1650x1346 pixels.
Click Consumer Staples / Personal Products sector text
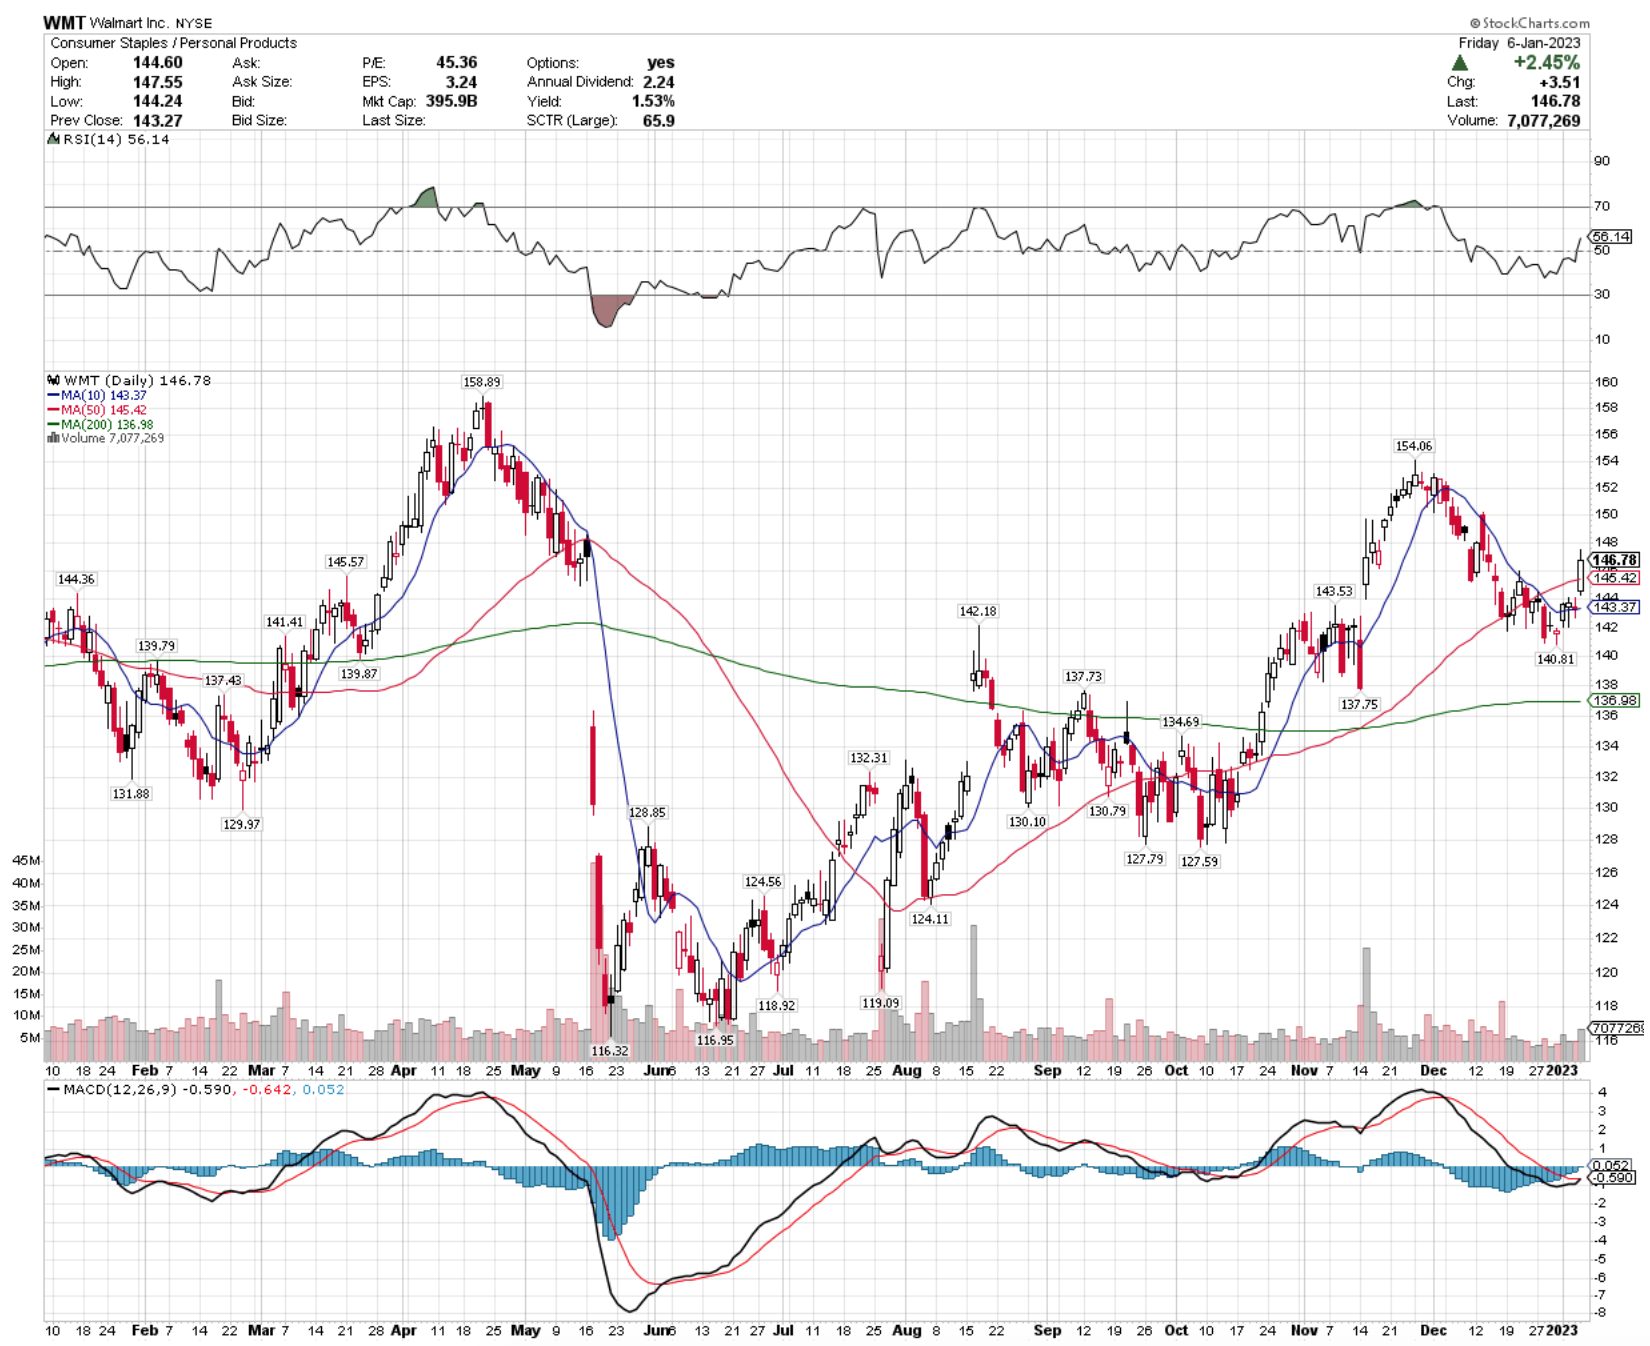[173, 43]
